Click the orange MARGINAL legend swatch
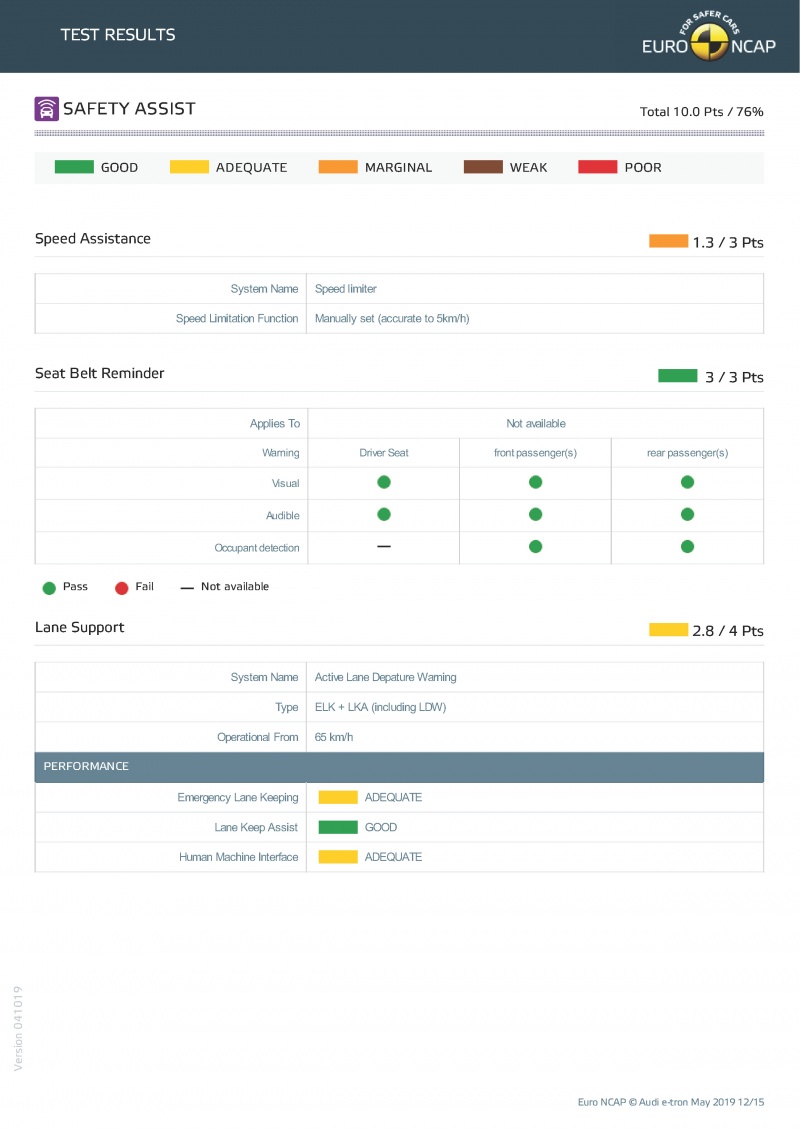Screen dimensions: 800x1131 click(x=338, y=167)
